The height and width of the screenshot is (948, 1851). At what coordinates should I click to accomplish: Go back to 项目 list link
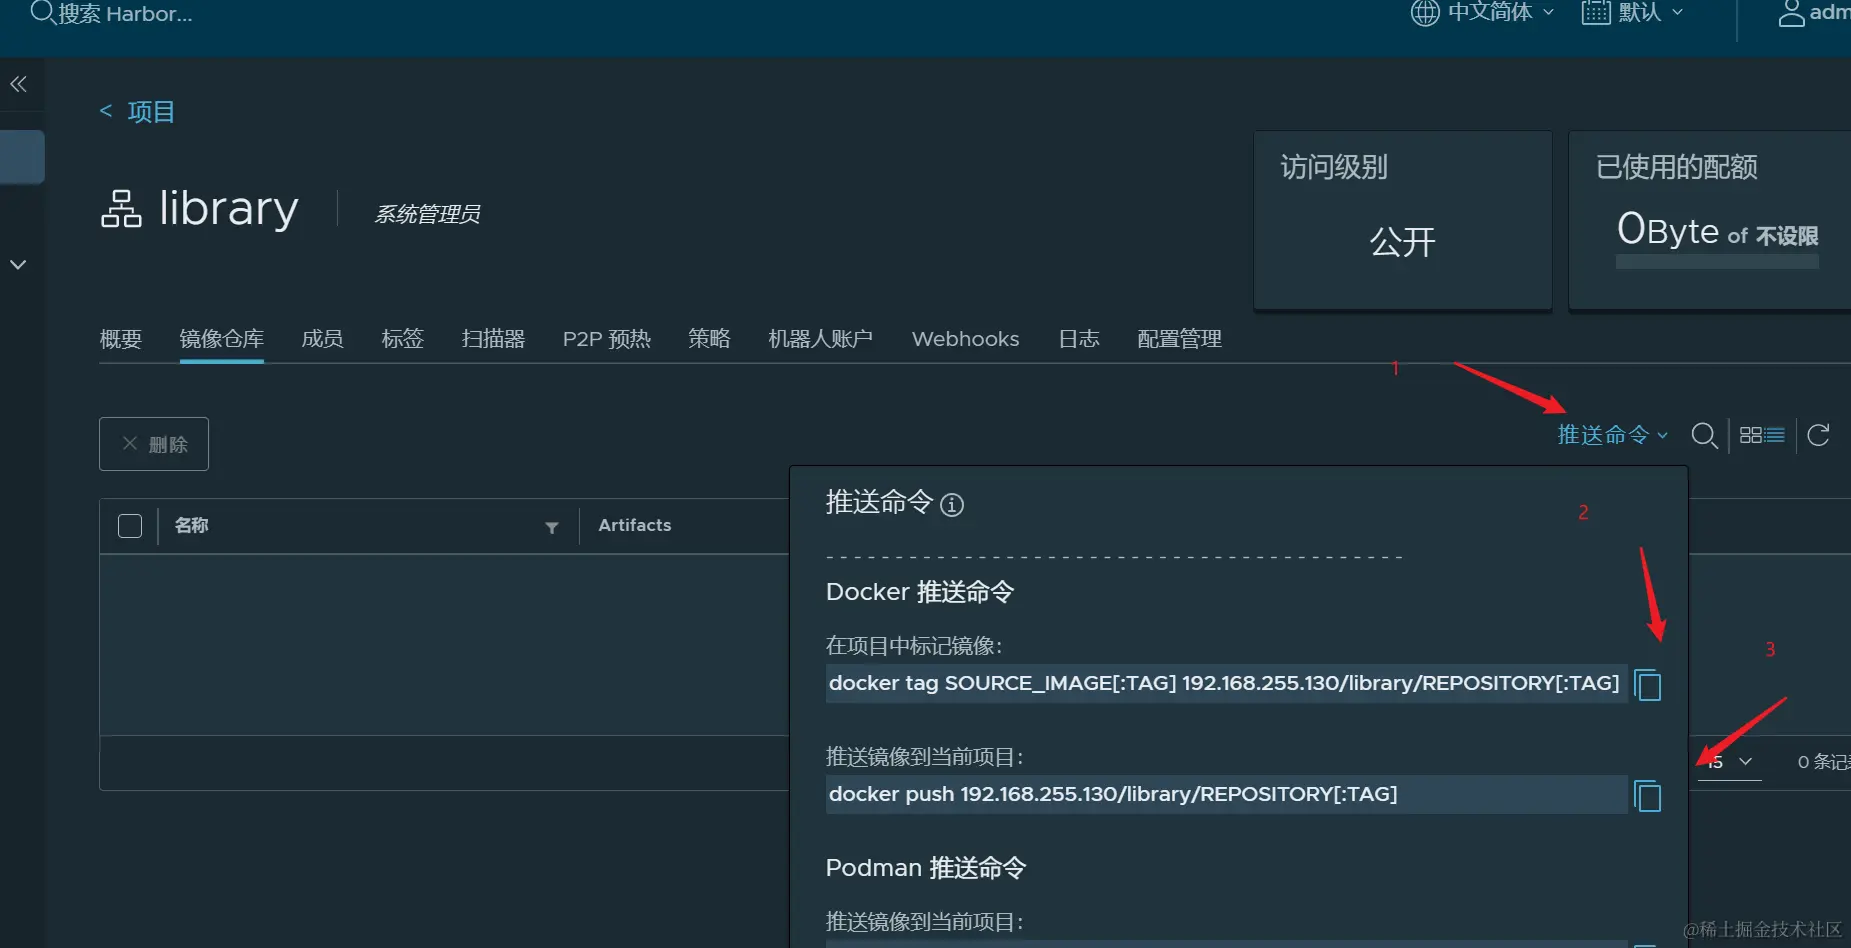pos(151,111)
